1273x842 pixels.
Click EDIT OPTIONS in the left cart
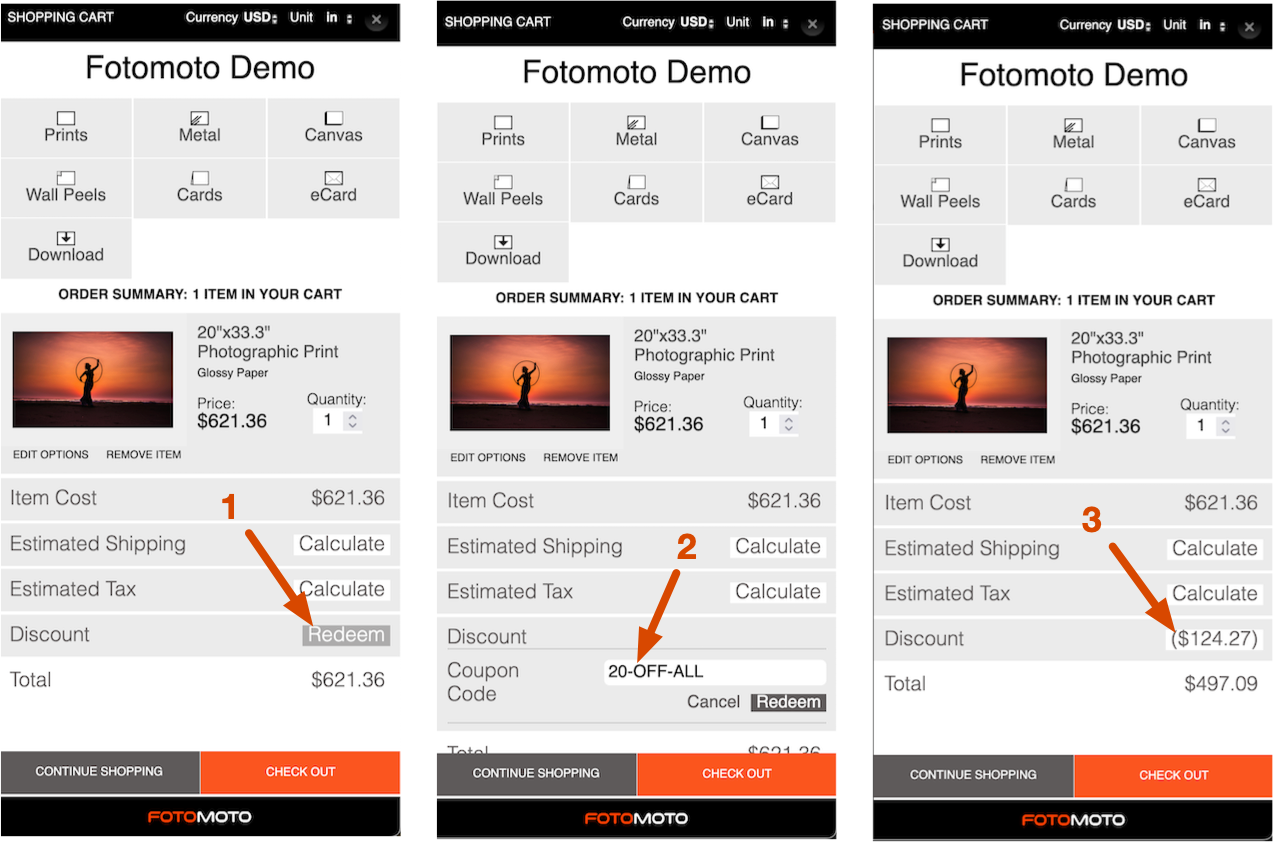click(x=51, y=455)
